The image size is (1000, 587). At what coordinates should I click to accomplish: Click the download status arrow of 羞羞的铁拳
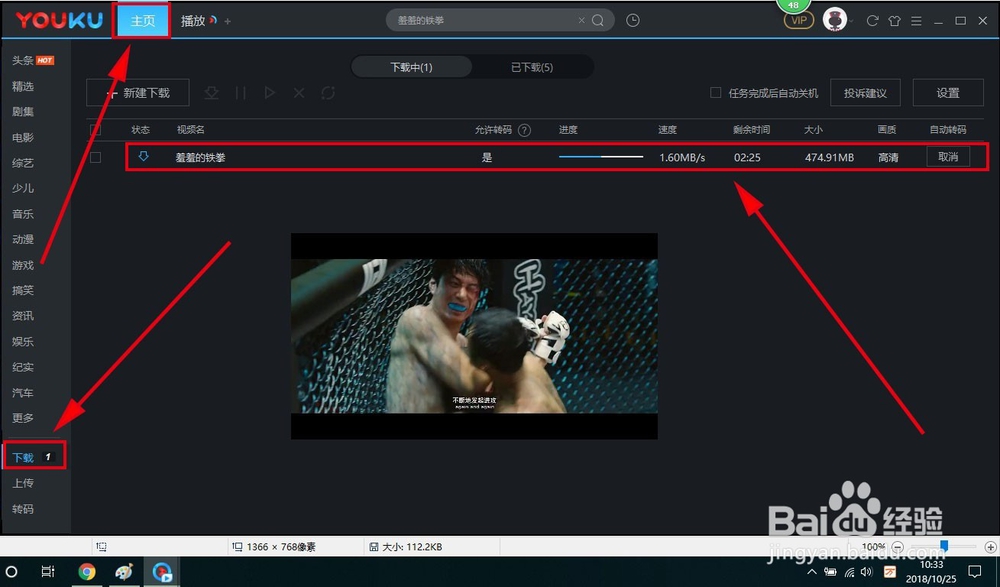tap(143, 156)
